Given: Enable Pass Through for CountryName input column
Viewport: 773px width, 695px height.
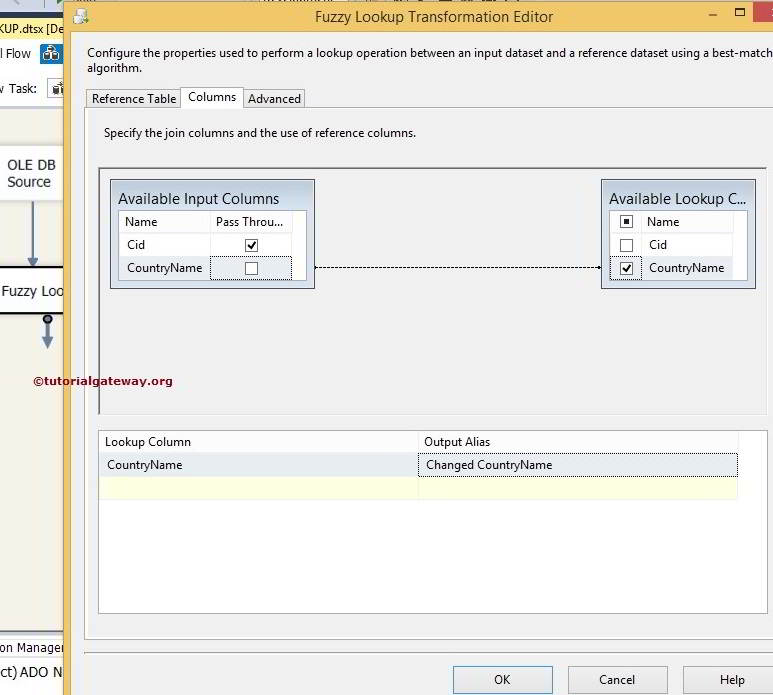Looking at the screenshot, I should click(251, 268).
